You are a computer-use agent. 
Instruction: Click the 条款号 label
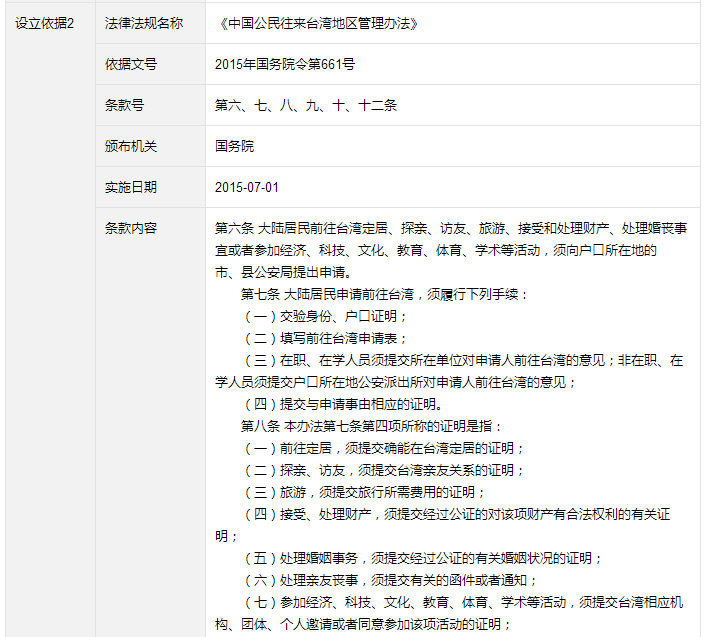pos(124,105)
